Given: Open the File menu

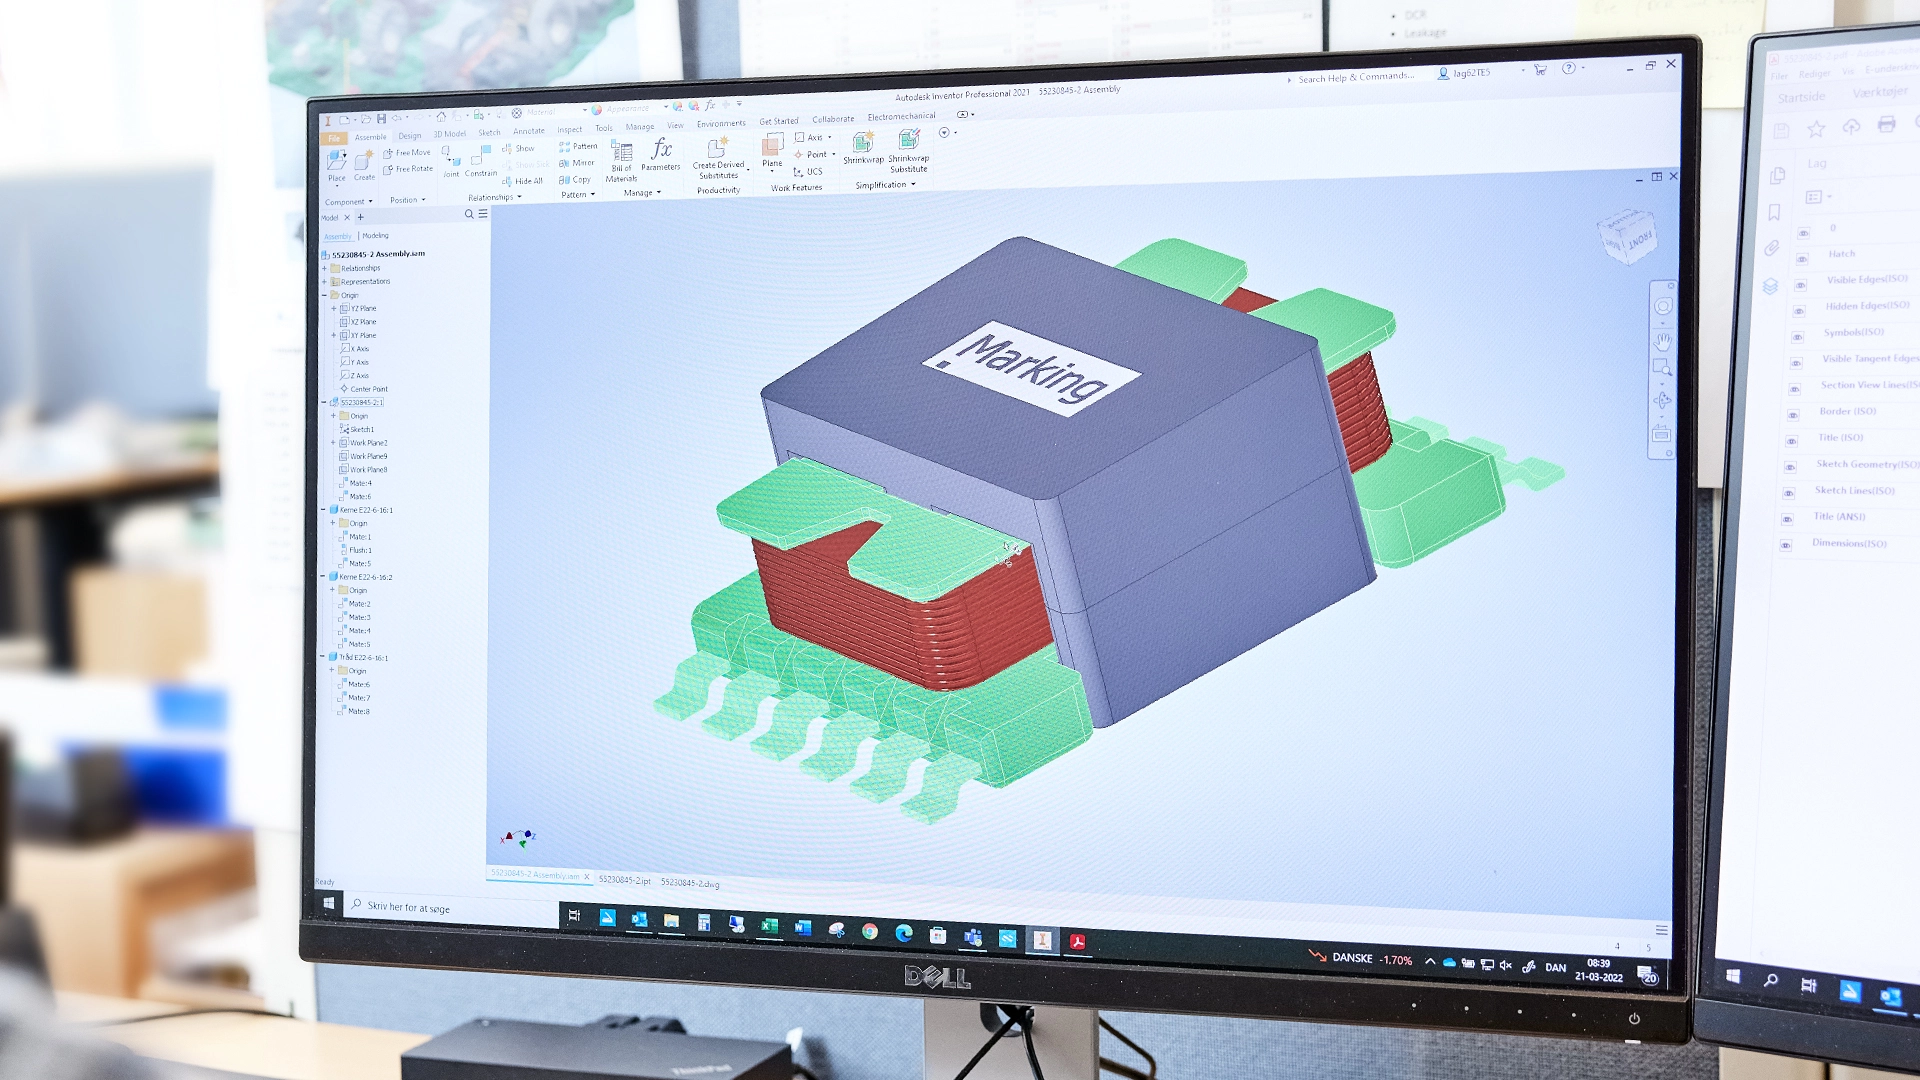Looking at the screenshot, I should tap(334, 139).
